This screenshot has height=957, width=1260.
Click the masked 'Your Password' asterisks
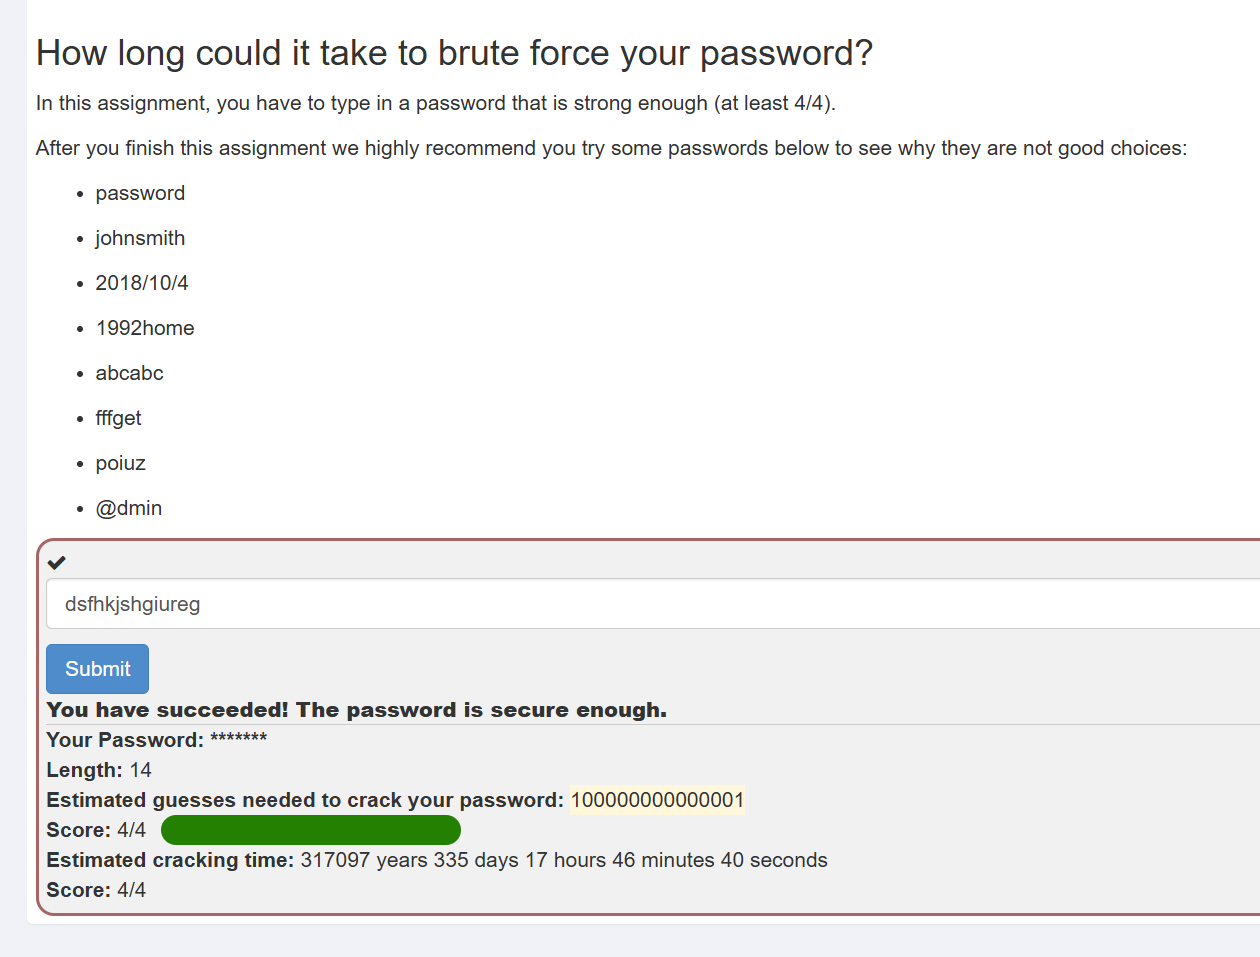[x=238, y=740]
